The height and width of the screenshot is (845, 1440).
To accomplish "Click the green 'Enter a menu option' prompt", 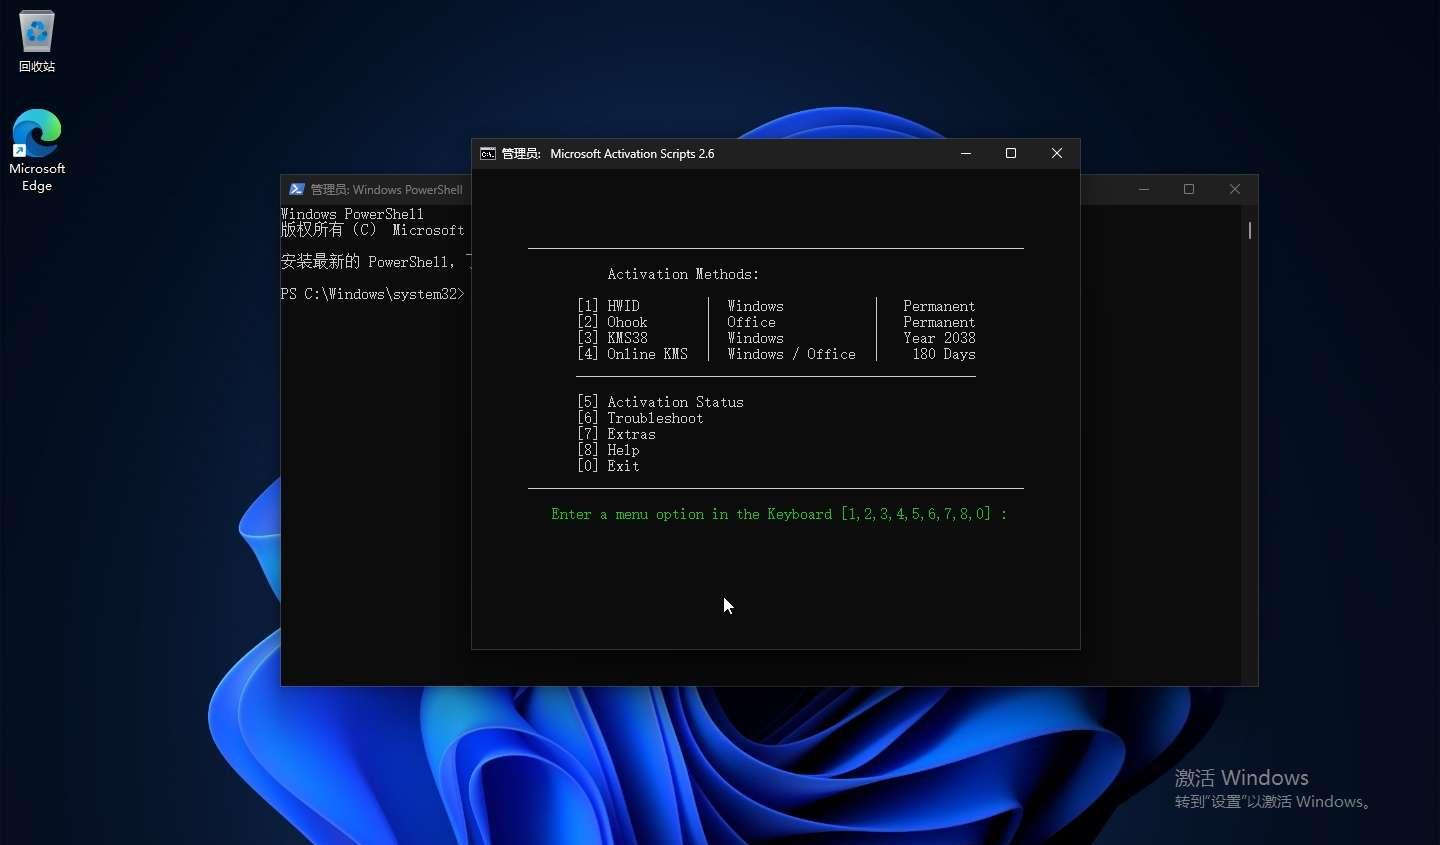I will pyautogui.click(x=779, y=514).
